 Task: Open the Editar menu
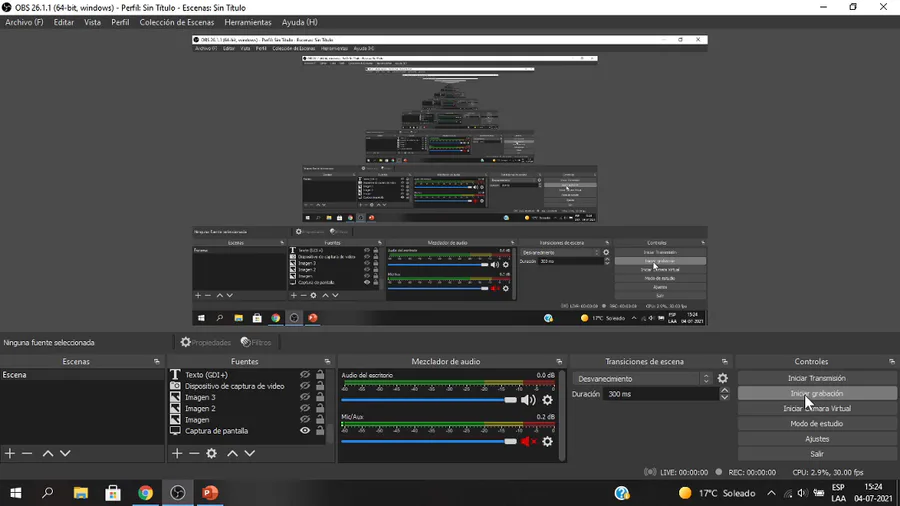[x=64, y=22]
